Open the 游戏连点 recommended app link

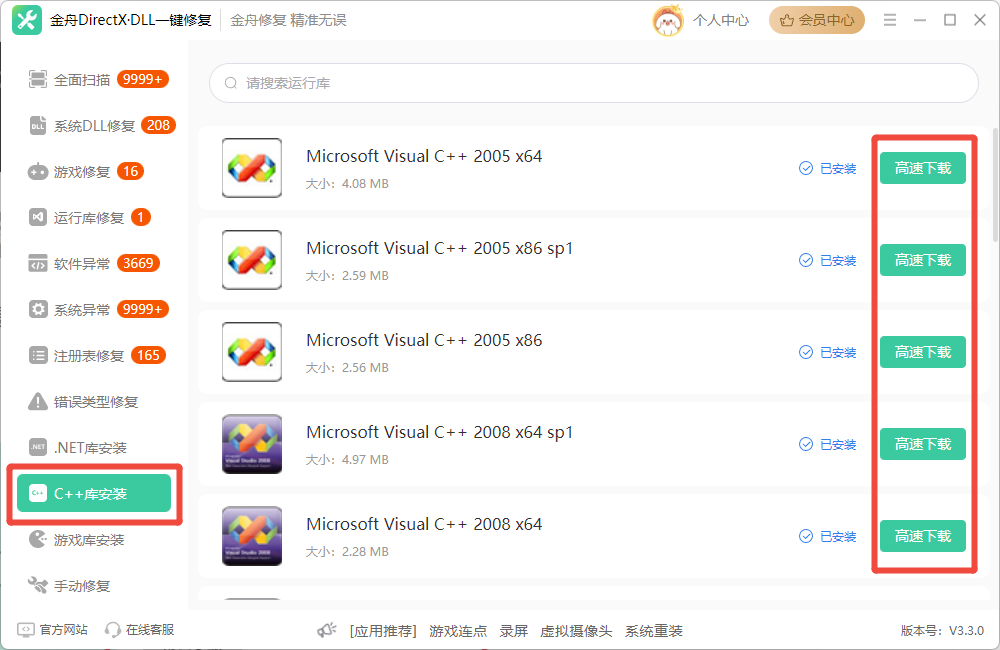[458, 631]
